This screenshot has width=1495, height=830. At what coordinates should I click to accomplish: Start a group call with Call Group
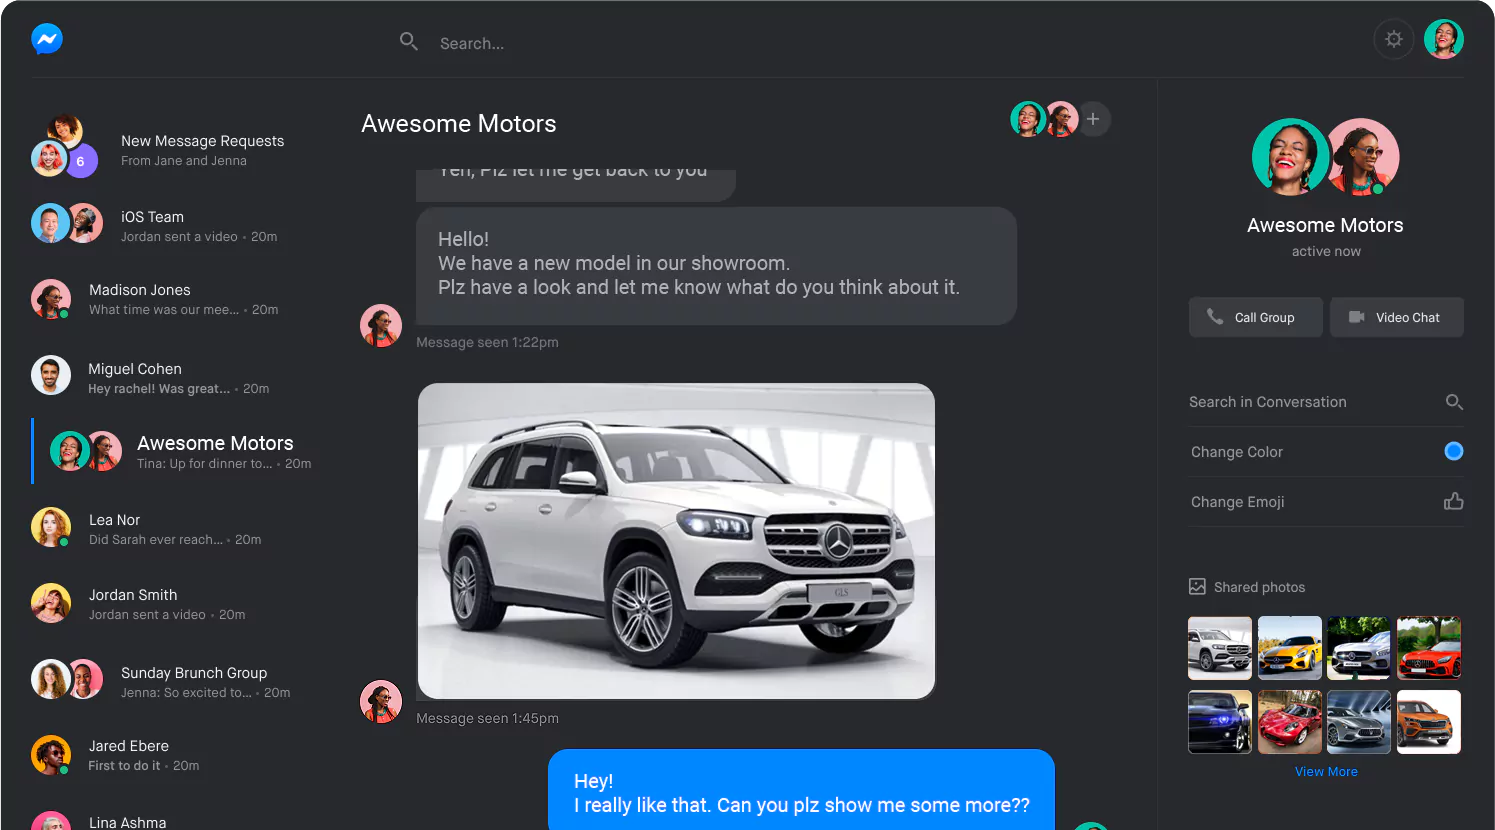[1256, 317]
